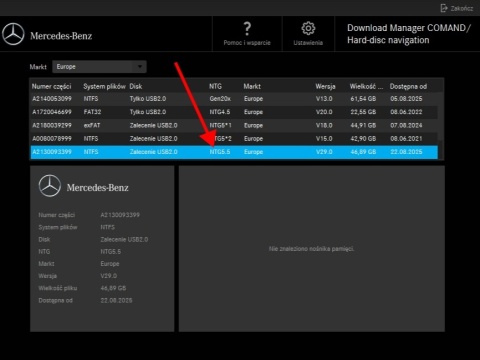Select row with part number A2140053099
Screen dimensions: 480x360
[x=234, y=99]
